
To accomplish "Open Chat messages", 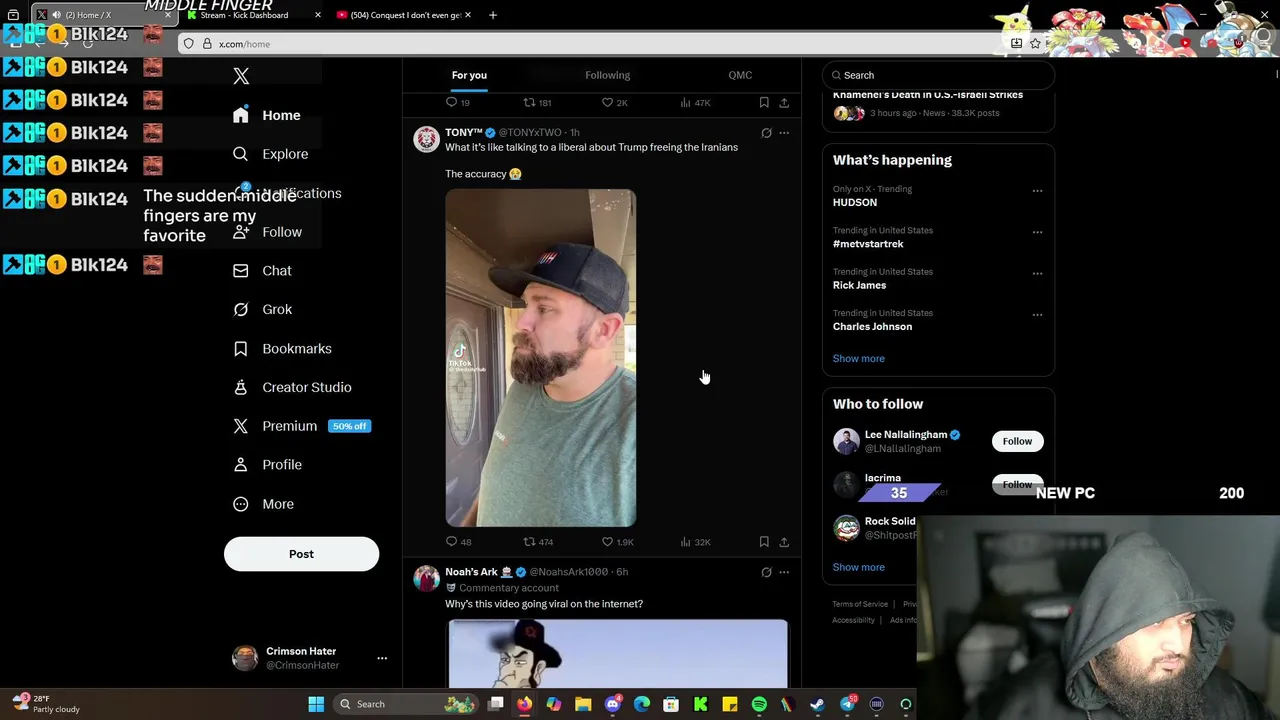I will (262, 271).
